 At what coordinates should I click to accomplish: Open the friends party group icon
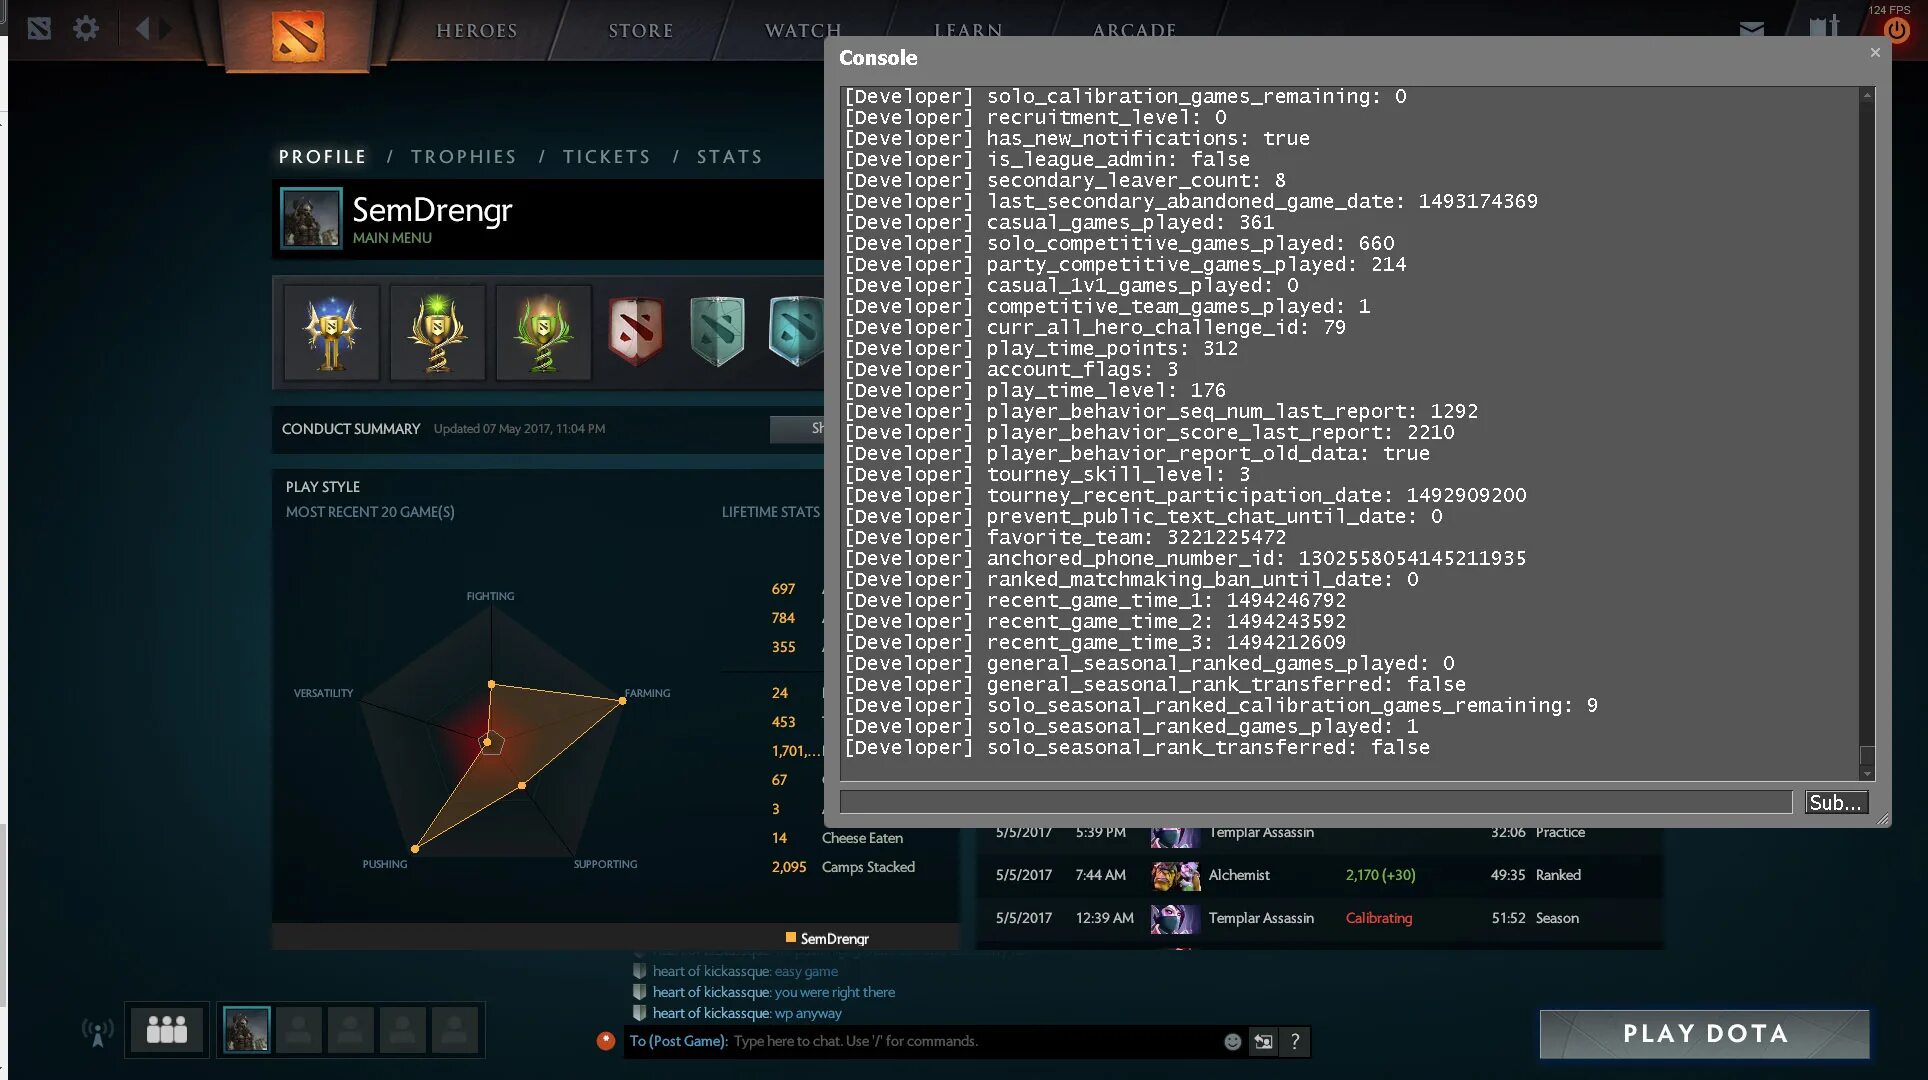coord(166,1029)
